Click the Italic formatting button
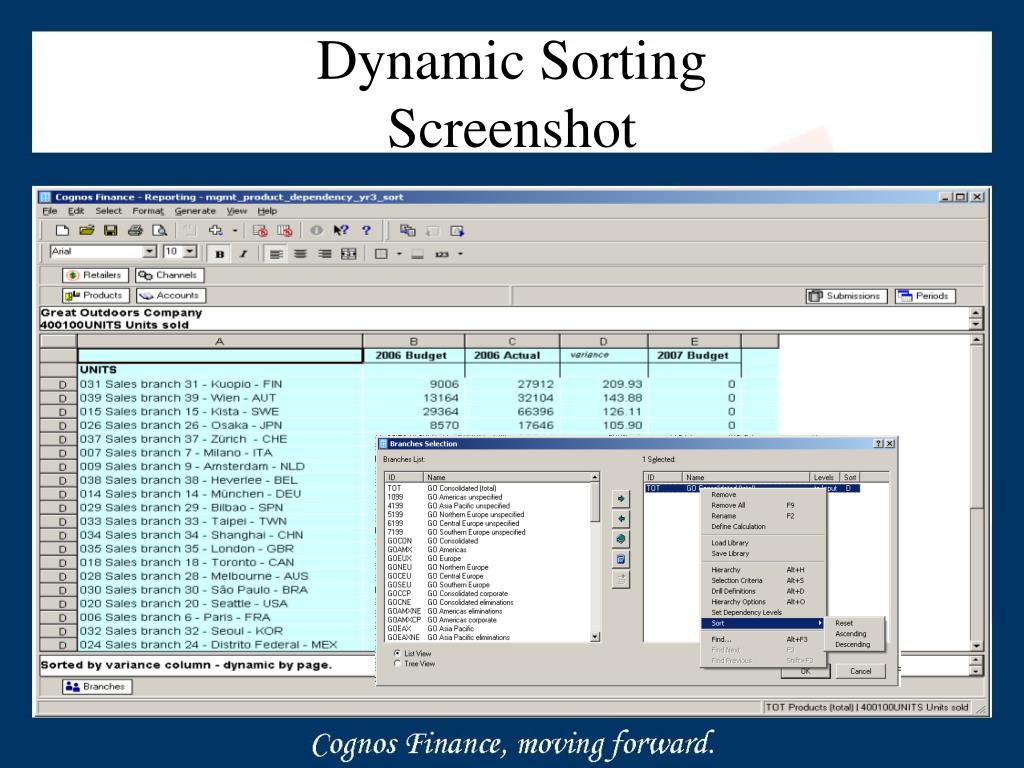The height and width of the screenshot is (768, 1024). point(241,254)
